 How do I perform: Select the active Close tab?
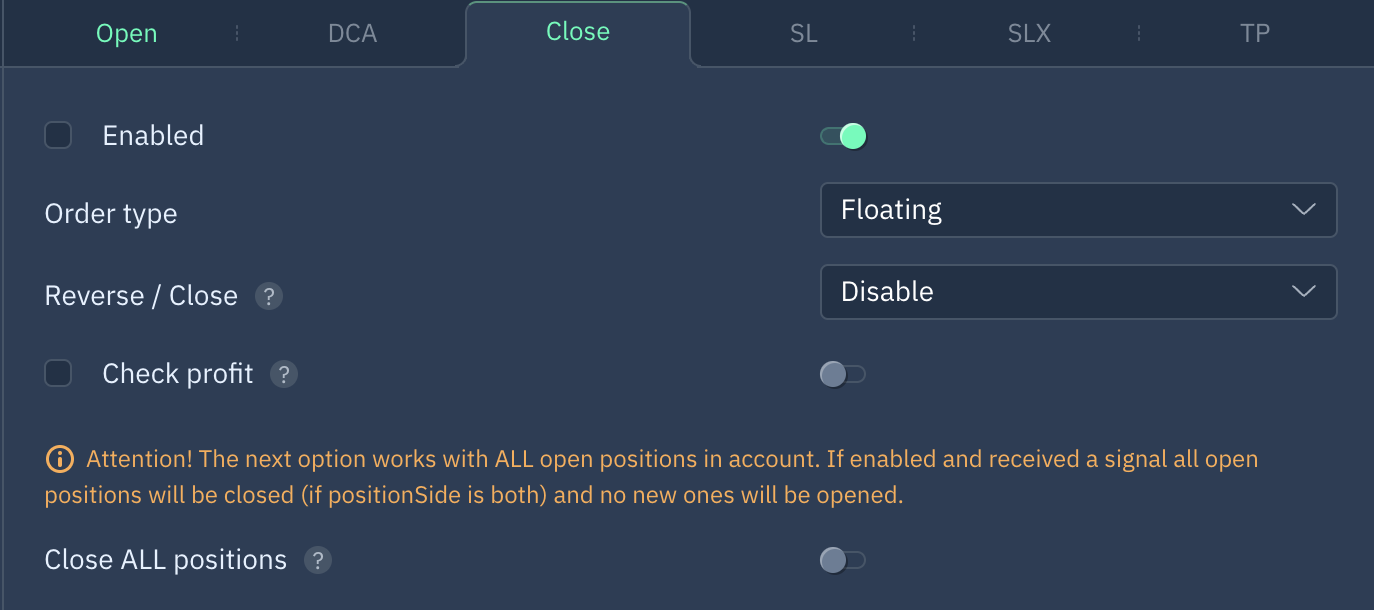(578, 32)
